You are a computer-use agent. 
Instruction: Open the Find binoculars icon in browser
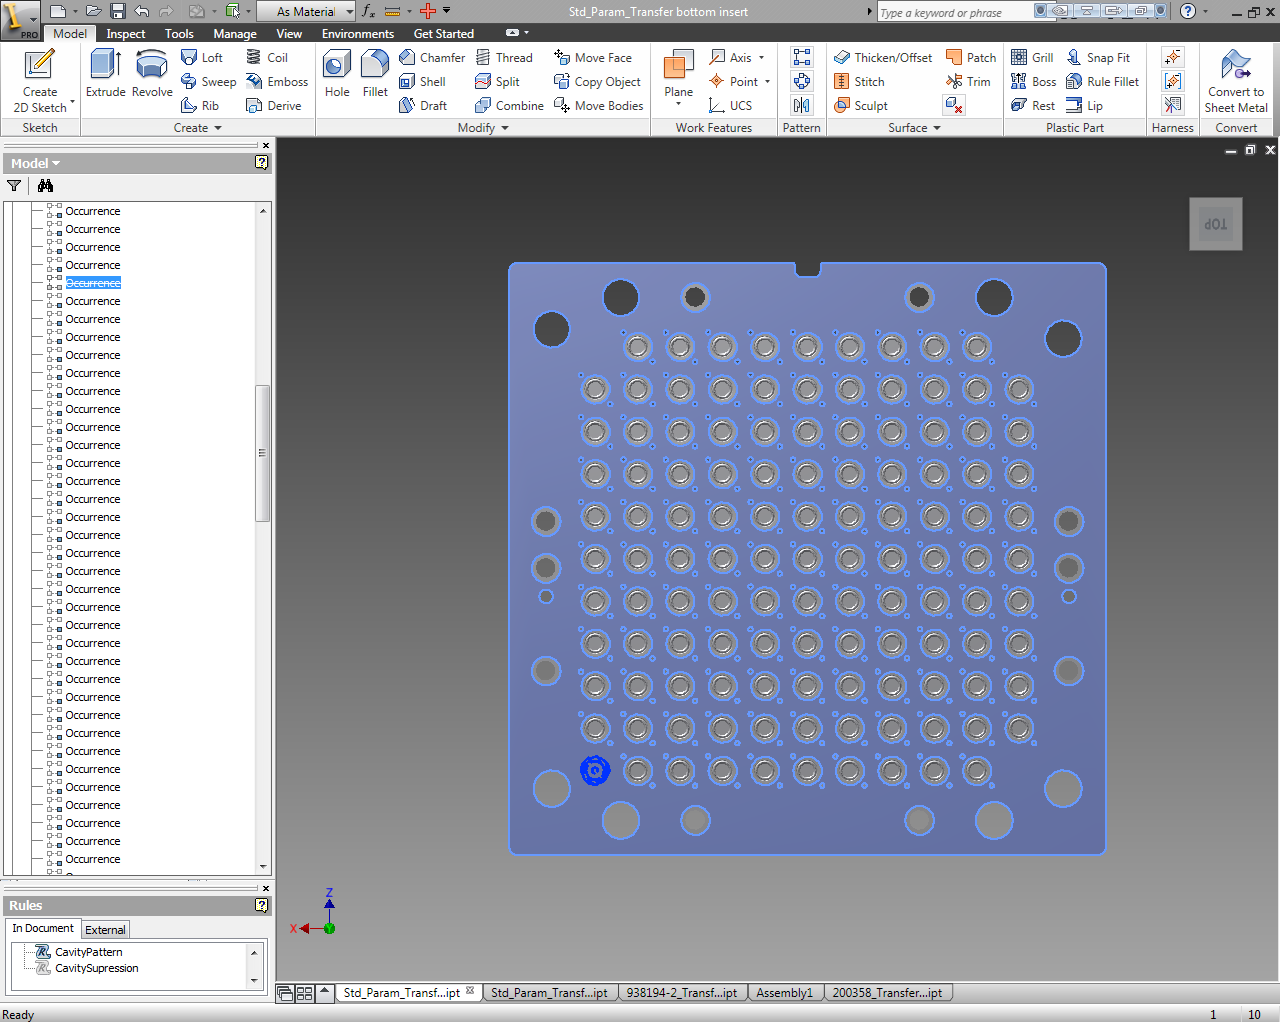point(45,186)
